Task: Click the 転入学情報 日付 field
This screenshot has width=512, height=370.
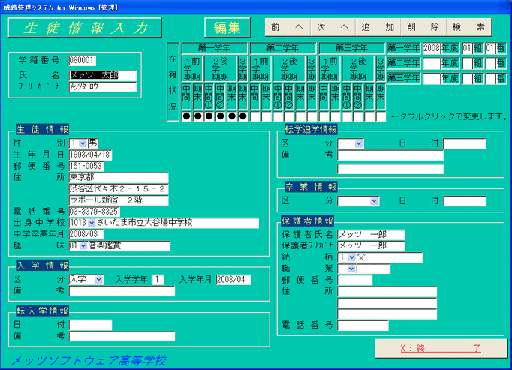Action: 91,325
